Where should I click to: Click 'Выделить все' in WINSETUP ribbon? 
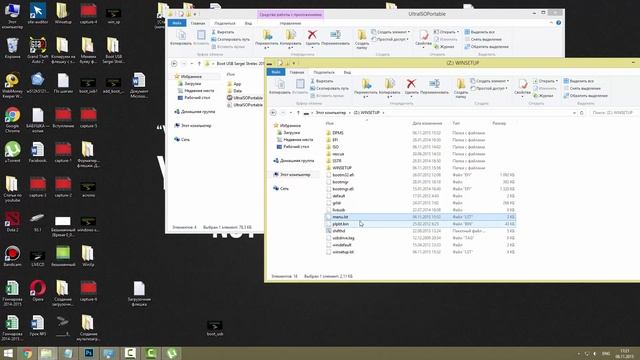pos(579,81)
